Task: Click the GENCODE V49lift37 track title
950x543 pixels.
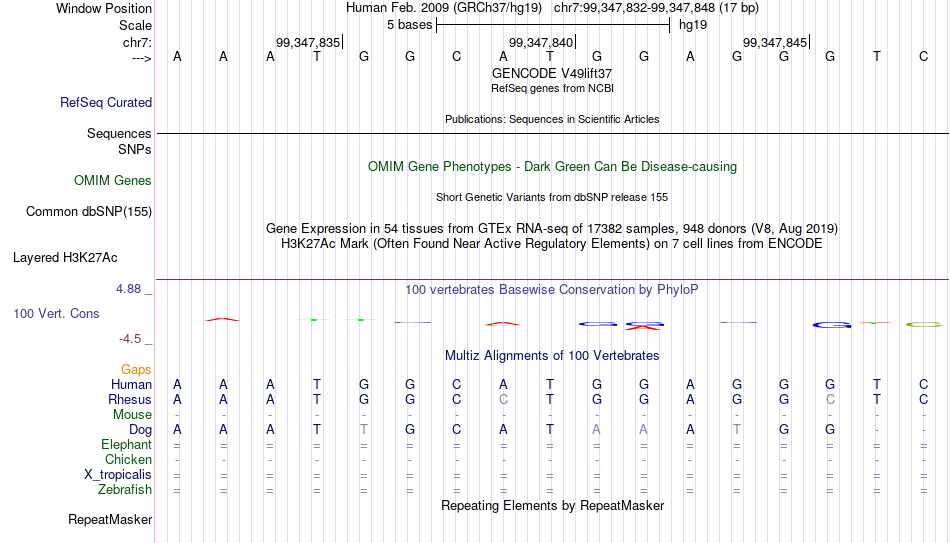Action: 552,73
